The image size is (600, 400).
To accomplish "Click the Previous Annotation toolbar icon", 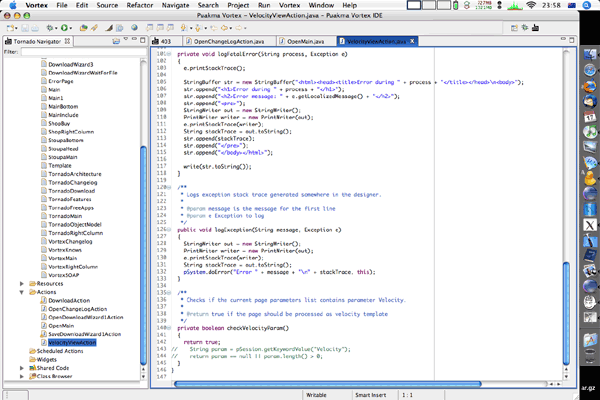I will tap(198, 28).
